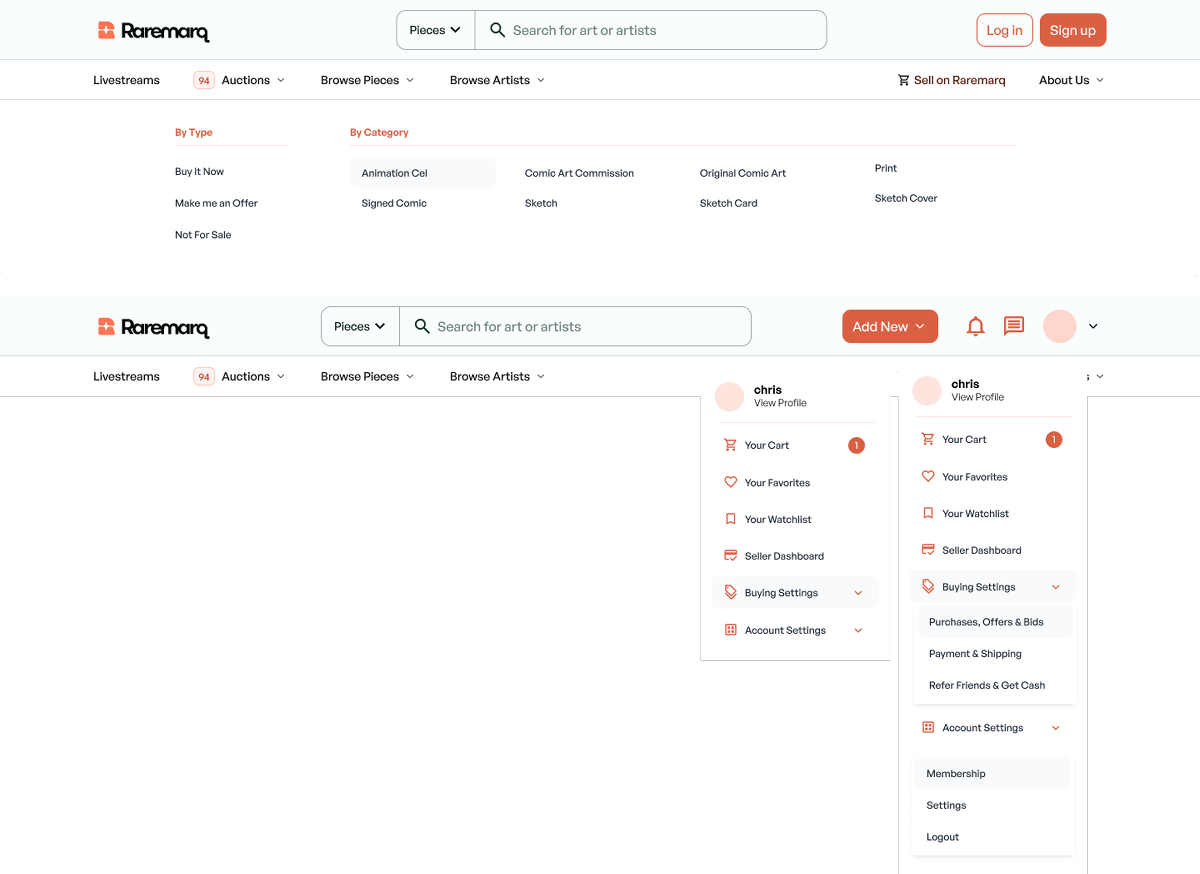Switch to the Browse Artists menu
Image resolution: width=1200 pixels, height=874 pixels.
point(490,80)
